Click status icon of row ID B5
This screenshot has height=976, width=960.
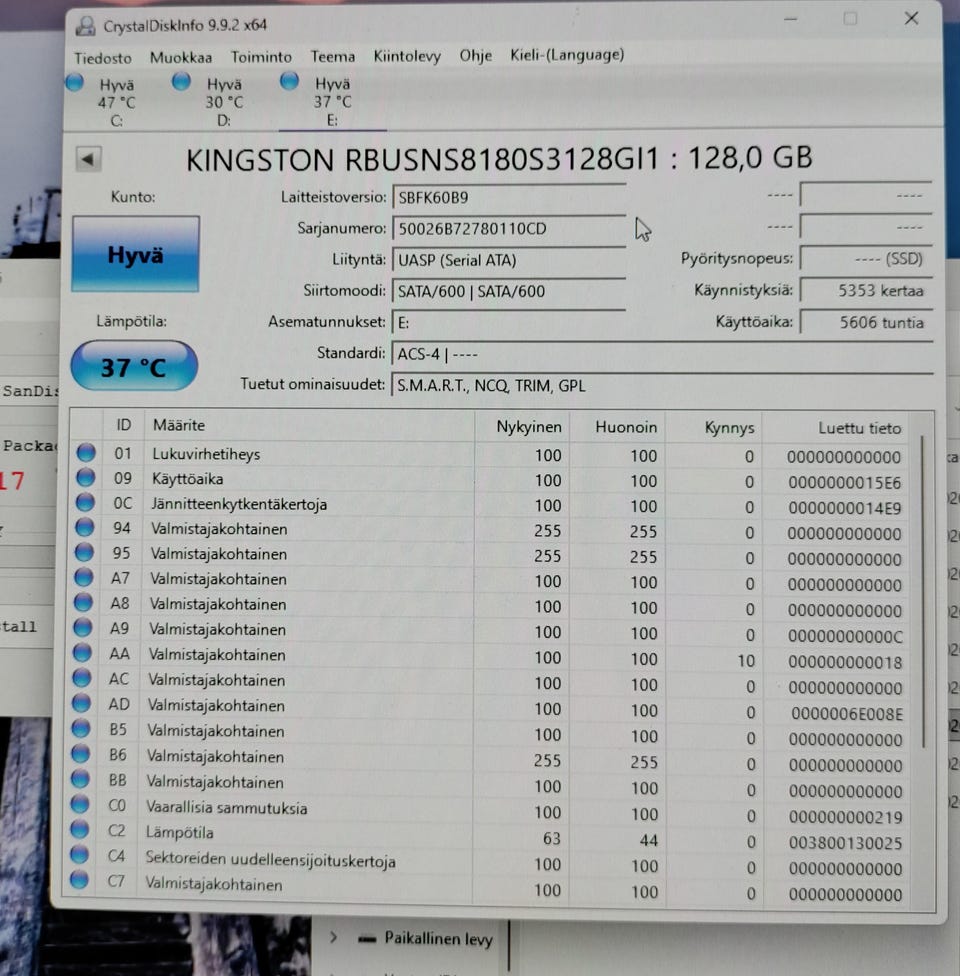pyautogui.click(x=81, y=728)
